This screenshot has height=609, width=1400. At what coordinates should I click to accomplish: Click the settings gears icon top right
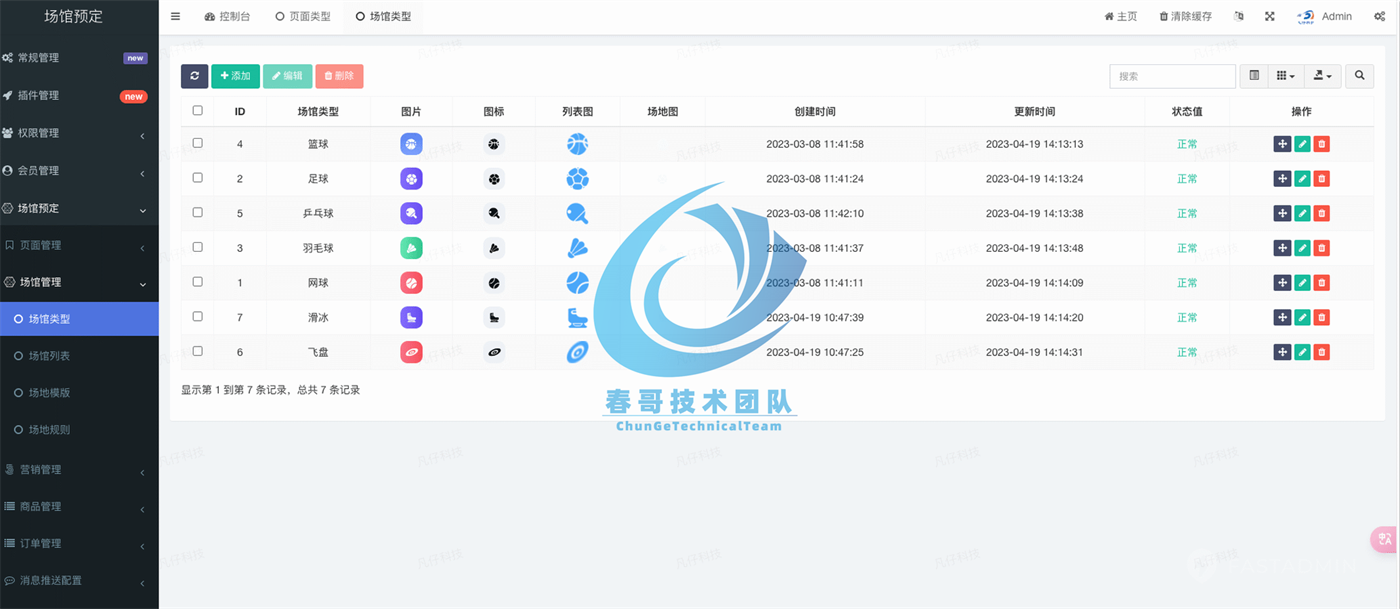(1380, 17)
